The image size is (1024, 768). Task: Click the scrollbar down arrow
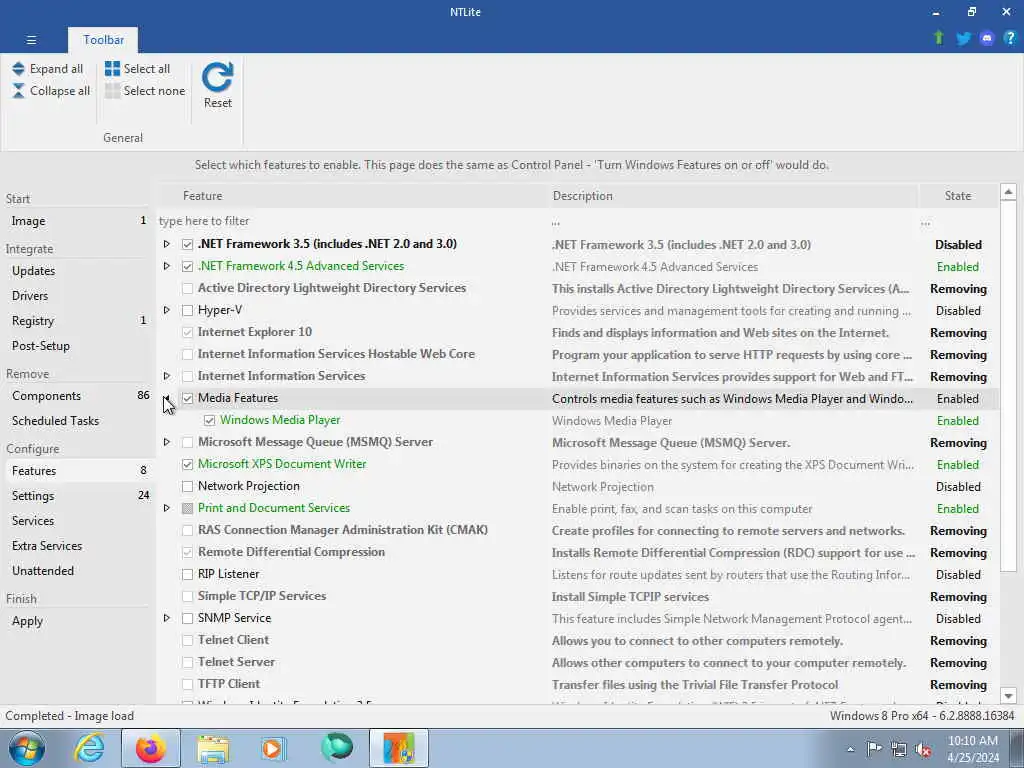1008,696
